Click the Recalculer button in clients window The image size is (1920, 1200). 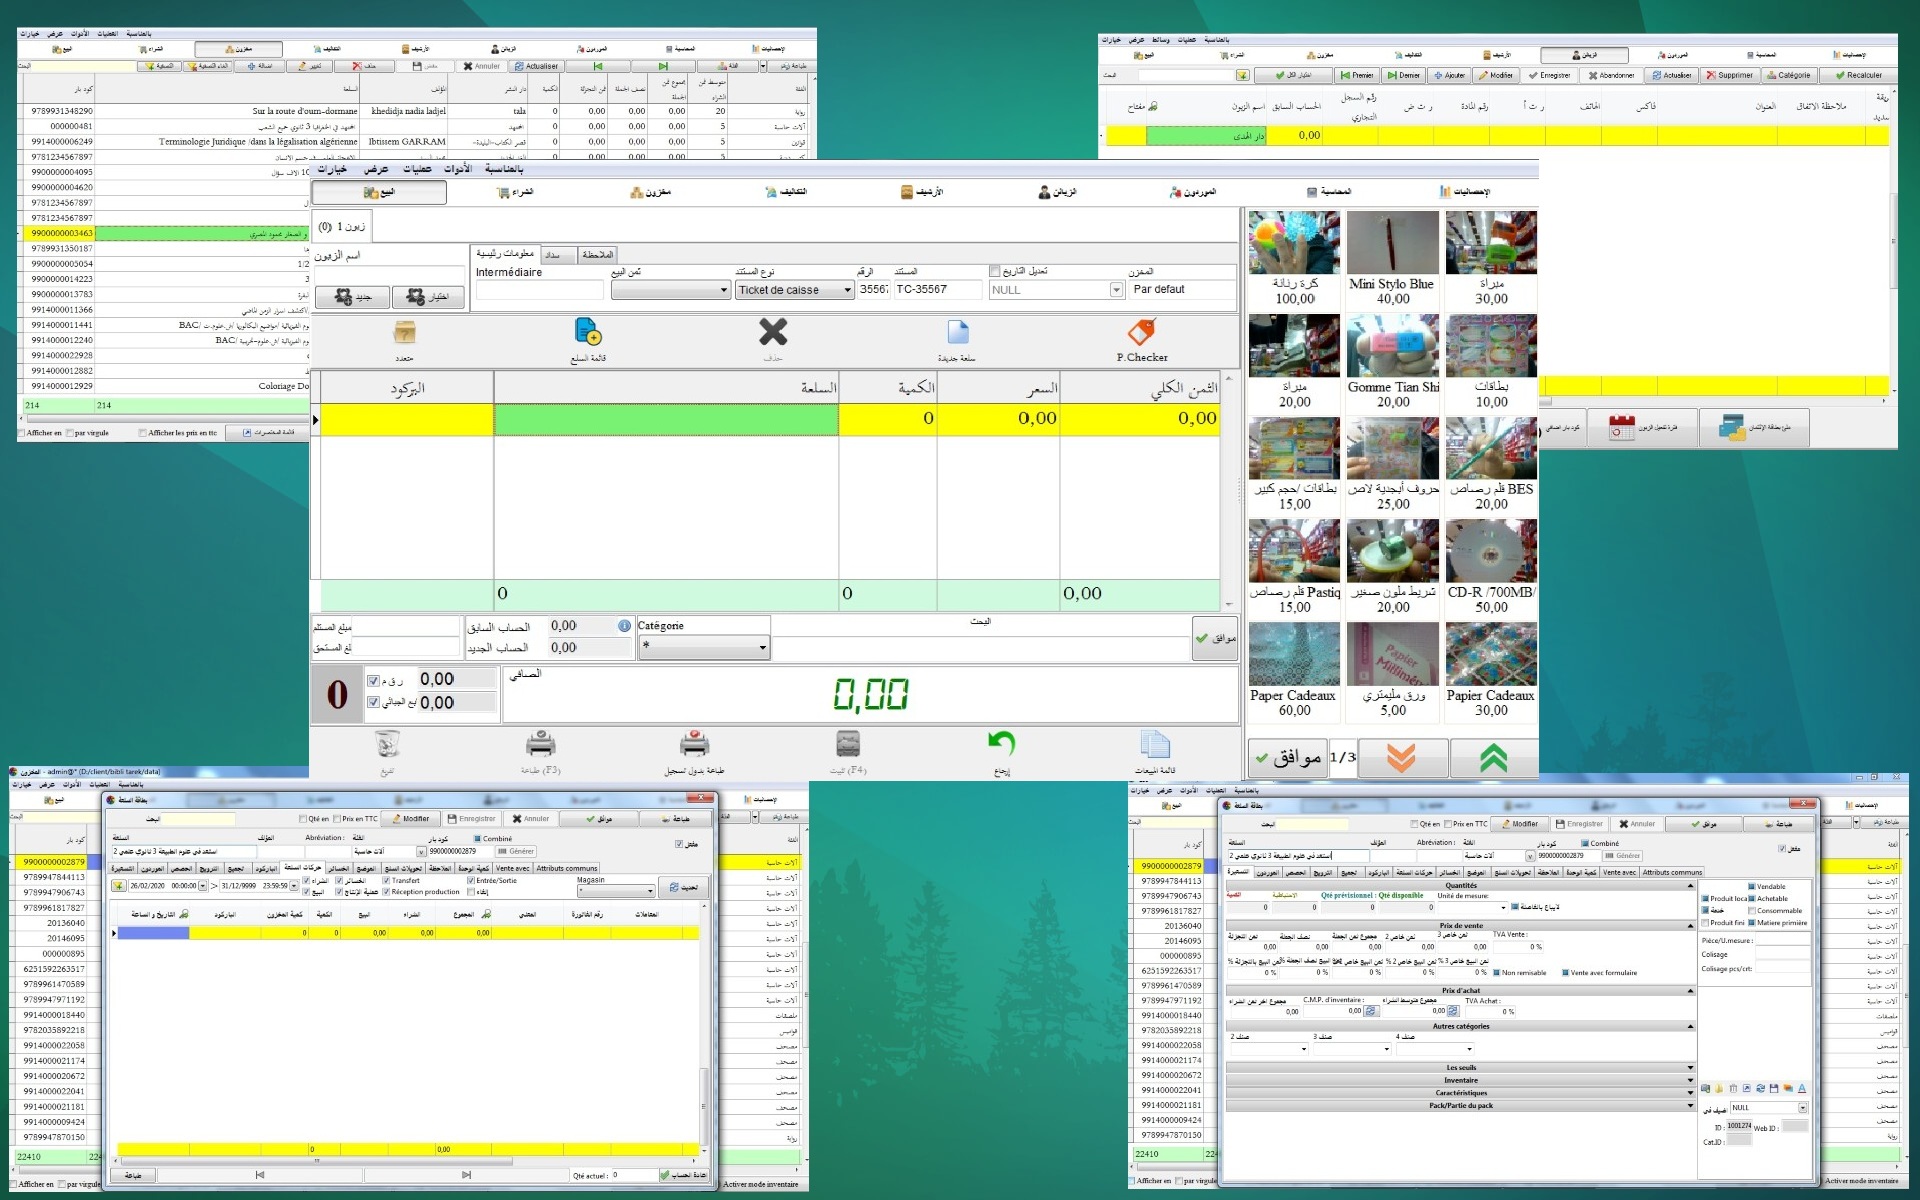pyautogui.click(x=1858, y=75)
